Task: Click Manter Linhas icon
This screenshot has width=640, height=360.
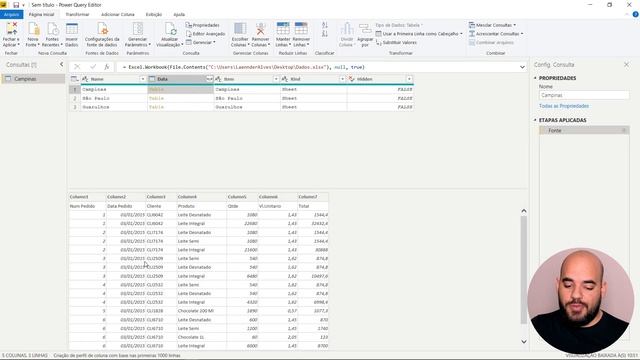Action: point(282,29)
